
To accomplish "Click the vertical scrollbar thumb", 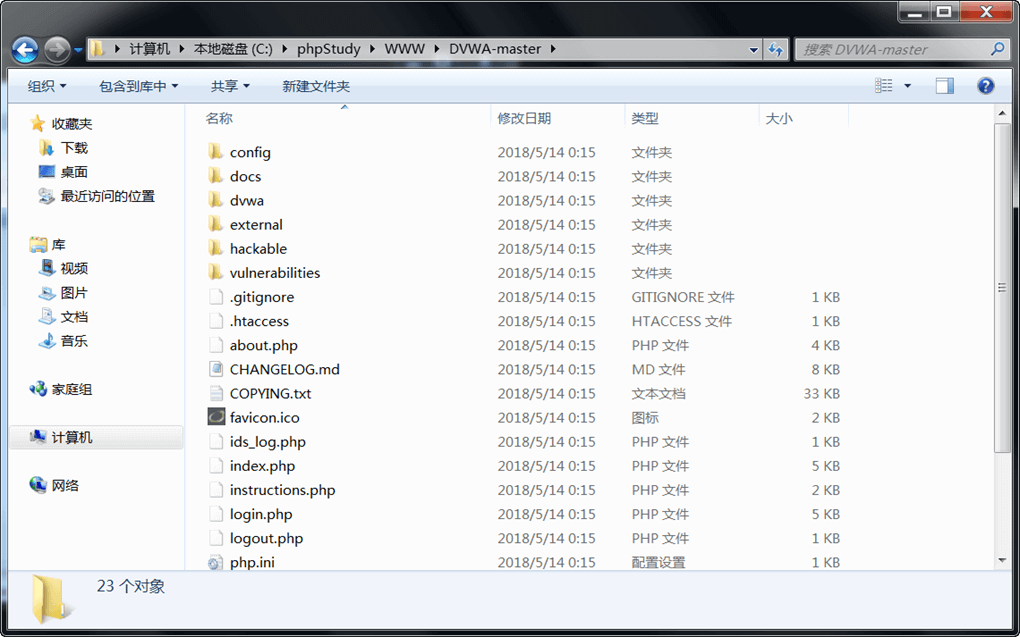I will click(1002, 287).
